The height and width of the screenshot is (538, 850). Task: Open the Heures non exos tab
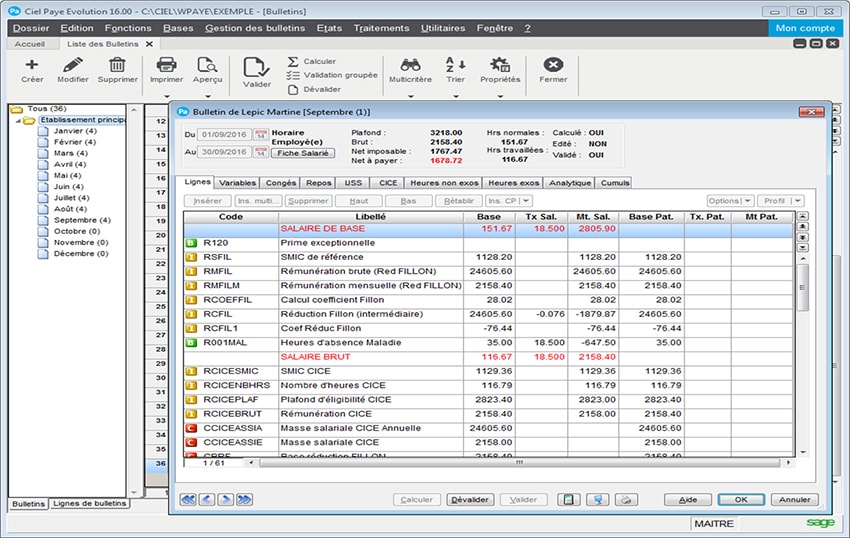click(444, 183)
